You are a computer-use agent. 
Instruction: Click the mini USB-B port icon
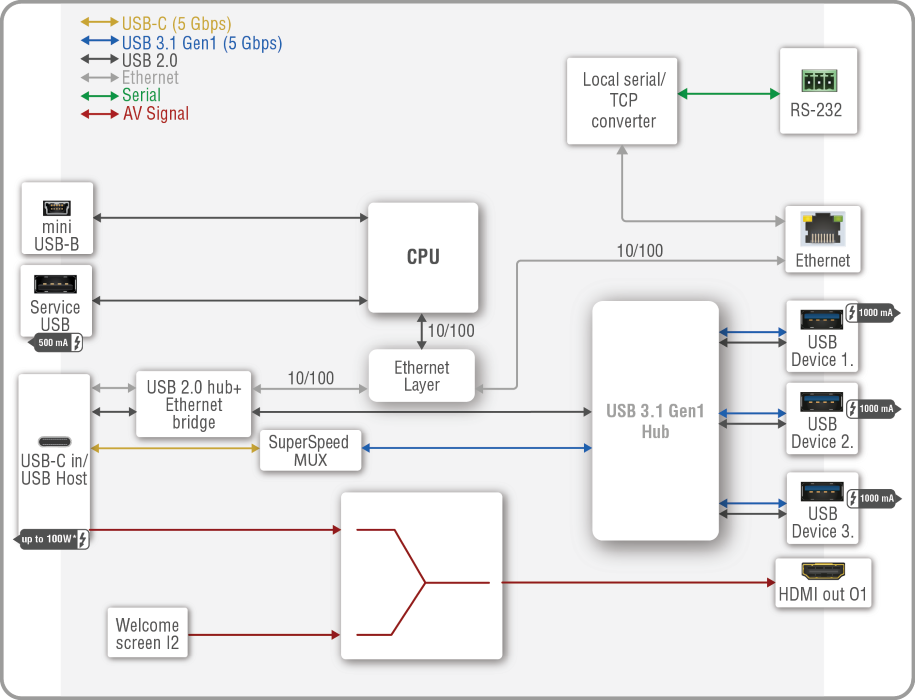tap(56, 208)
